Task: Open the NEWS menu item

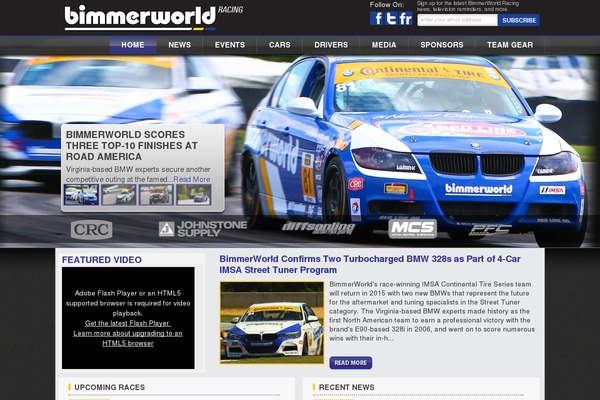Action: pyautogui.click(x=179, y=45)
